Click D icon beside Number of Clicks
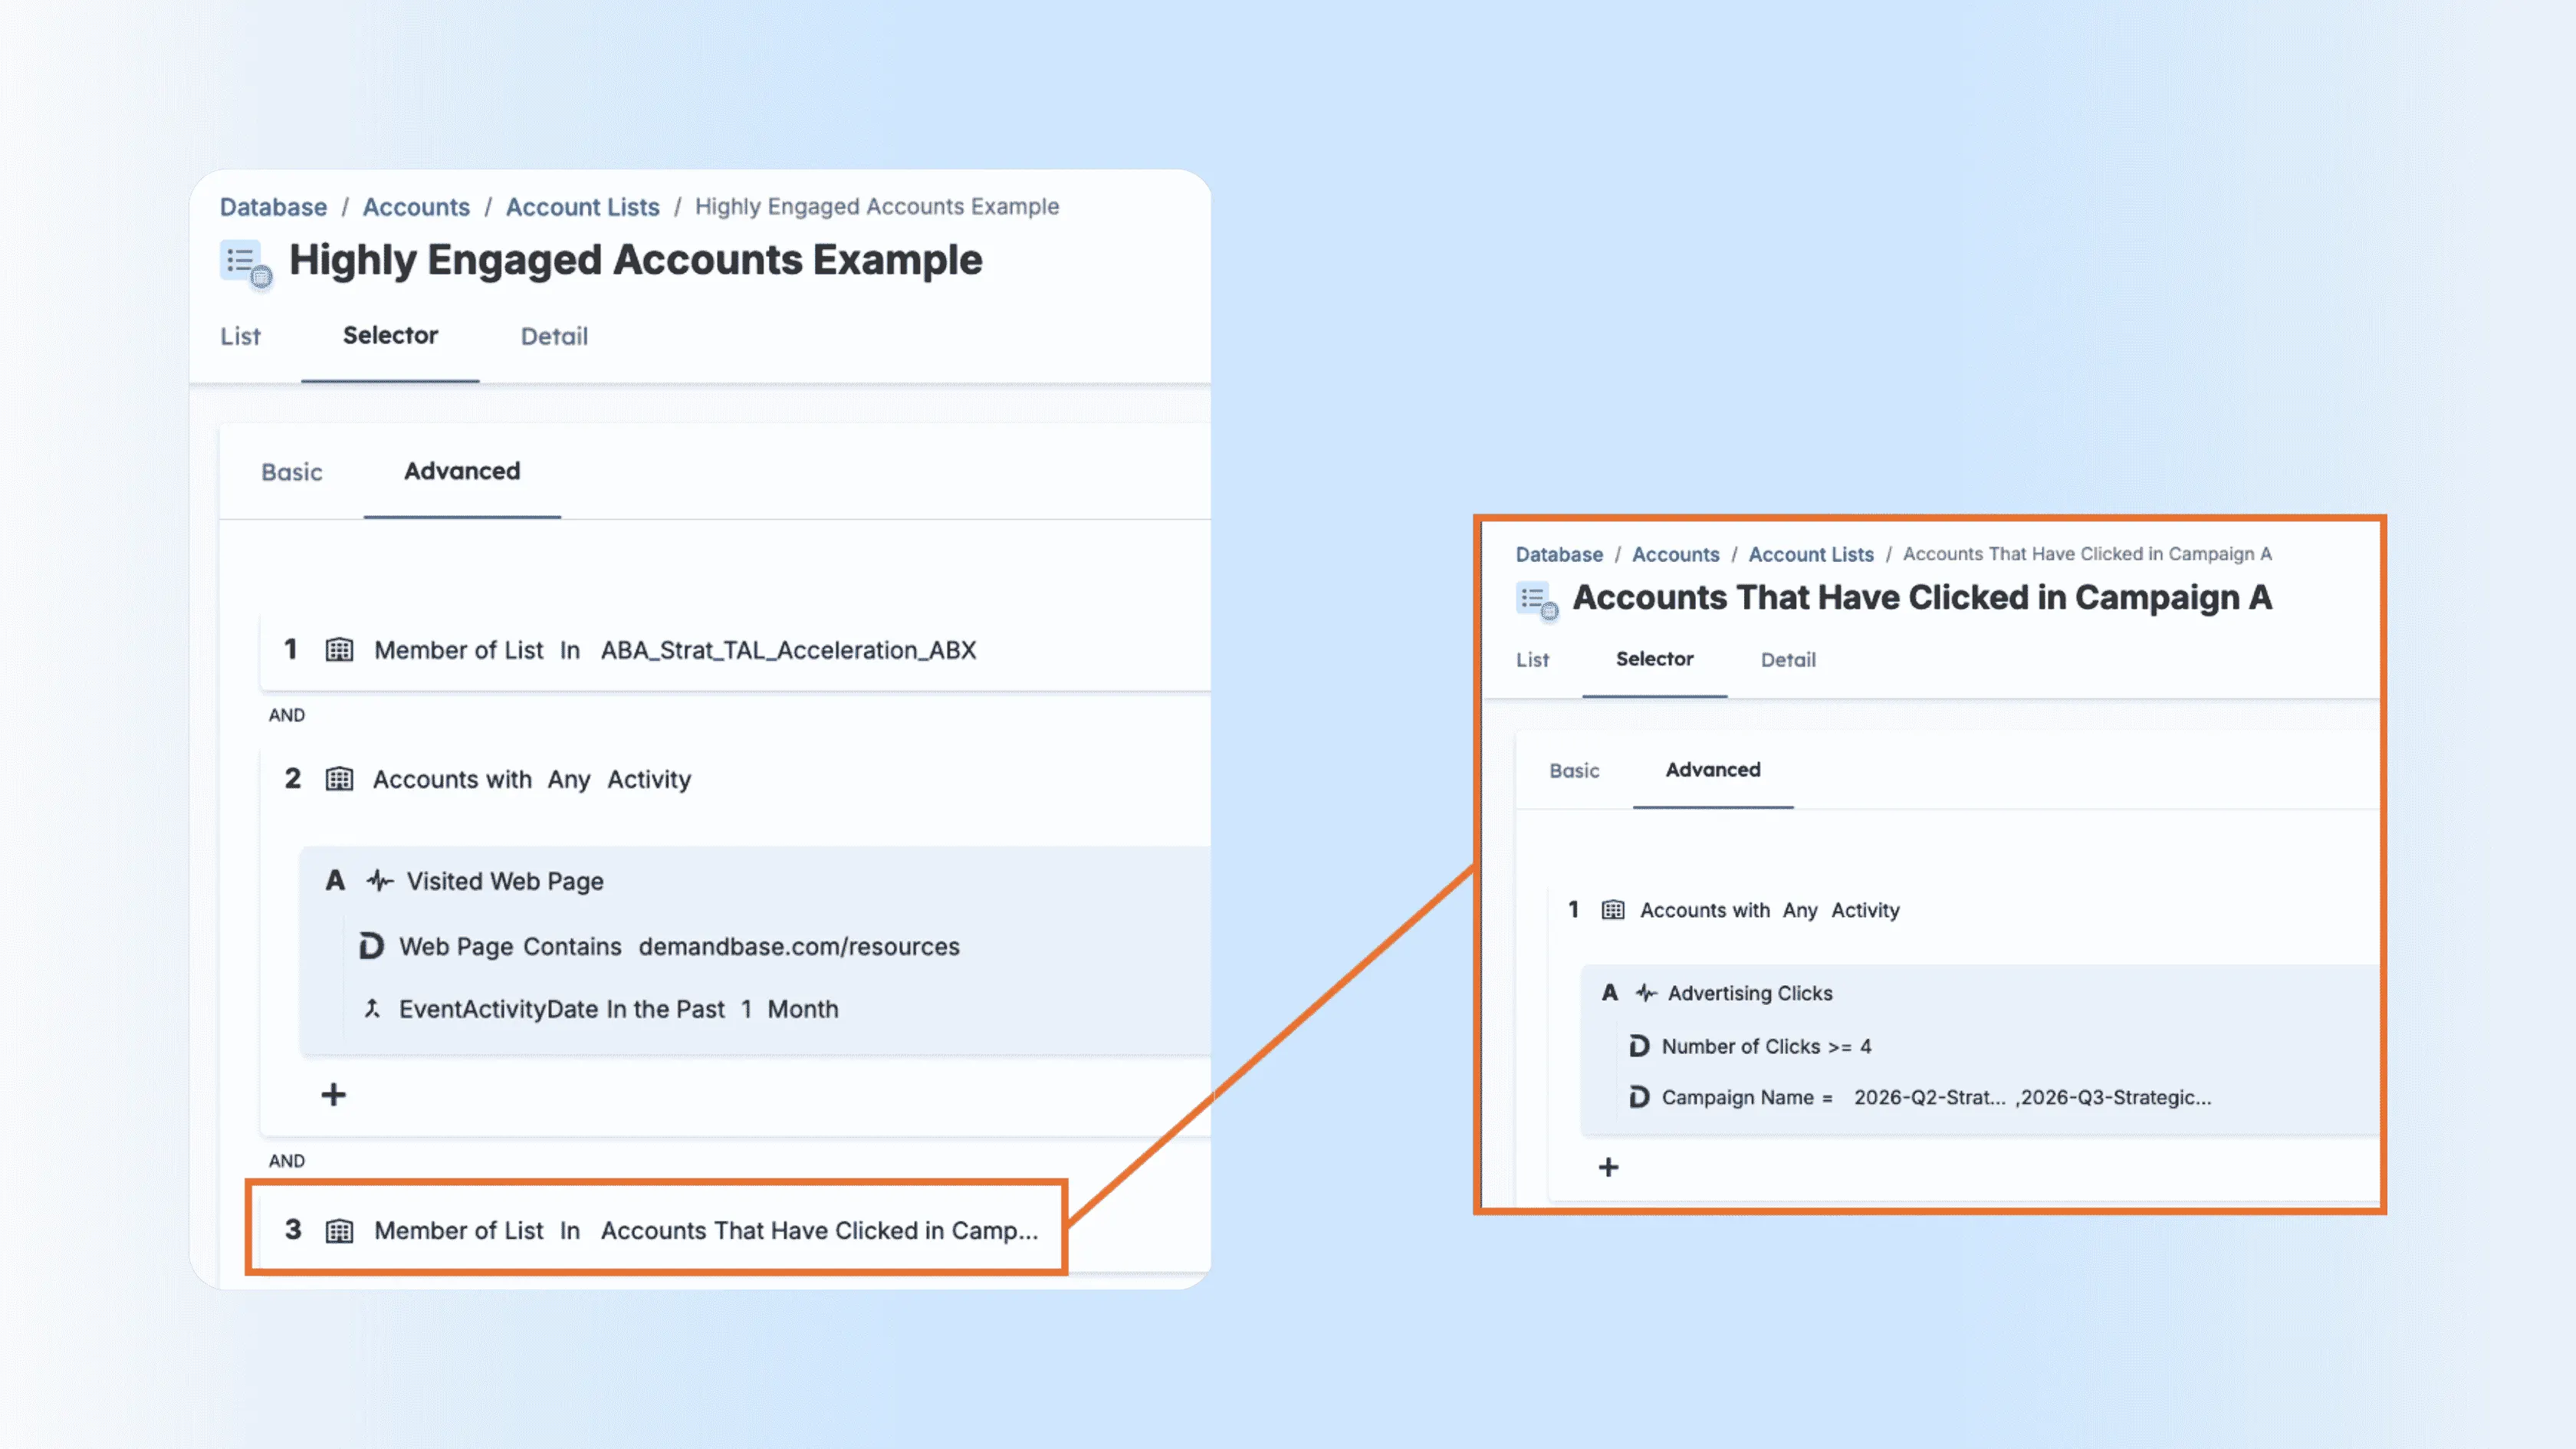This screenshot has width=2576, height=1449. [x=1639, y=1046]
